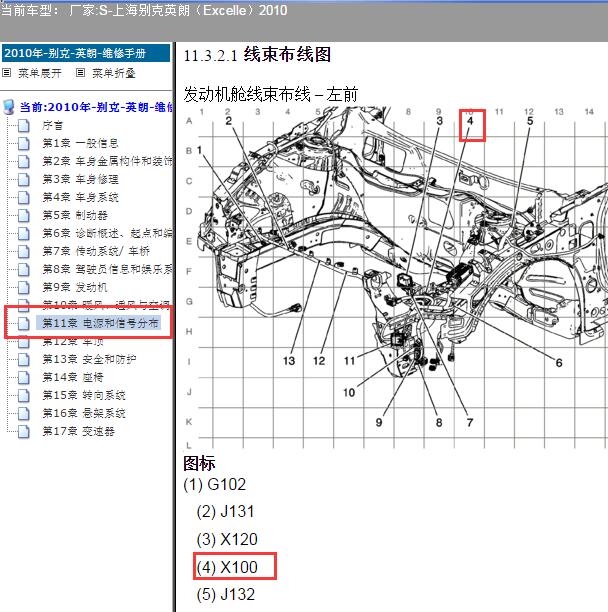Click the page icon beside 第15章
The width and height of the screenshot is (608, 612).
coord(24,395)
